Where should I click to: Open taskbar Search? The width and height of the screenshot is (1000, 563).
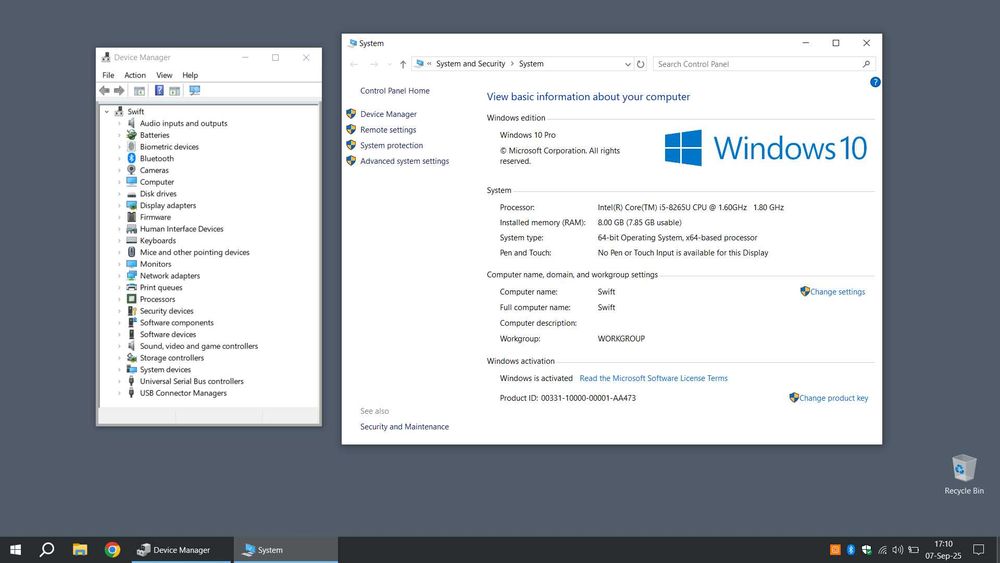coord(47,550)
